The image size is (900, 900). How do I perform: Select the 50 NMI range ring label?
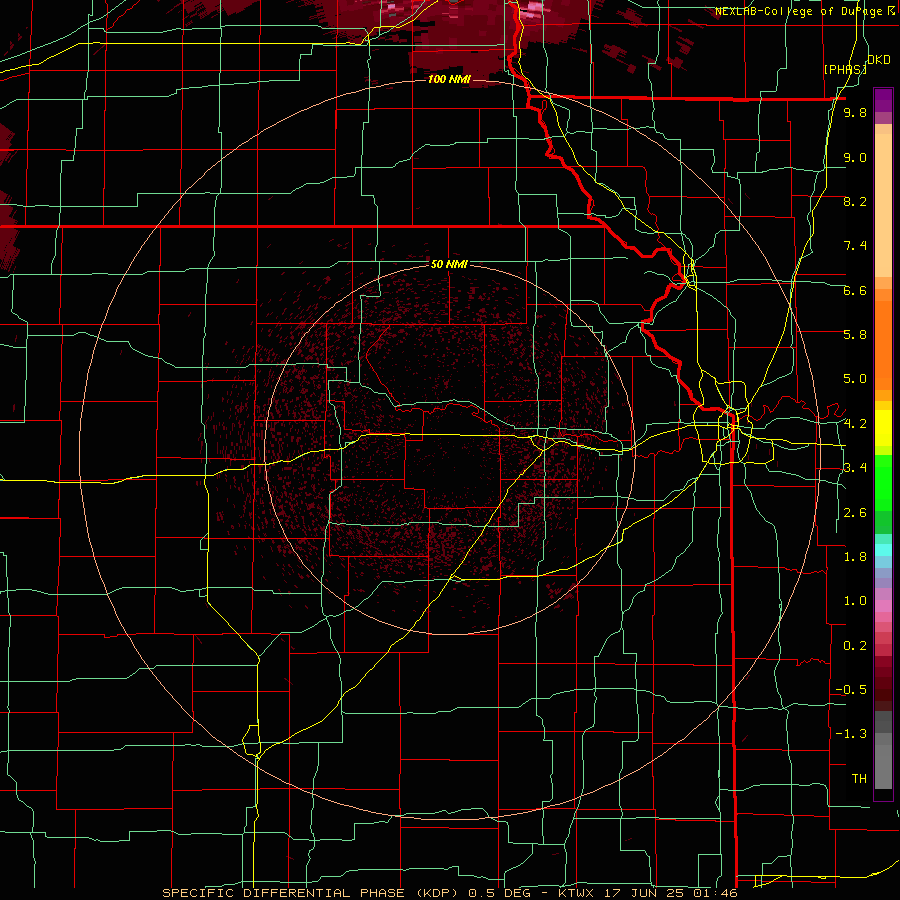[449, 264]
